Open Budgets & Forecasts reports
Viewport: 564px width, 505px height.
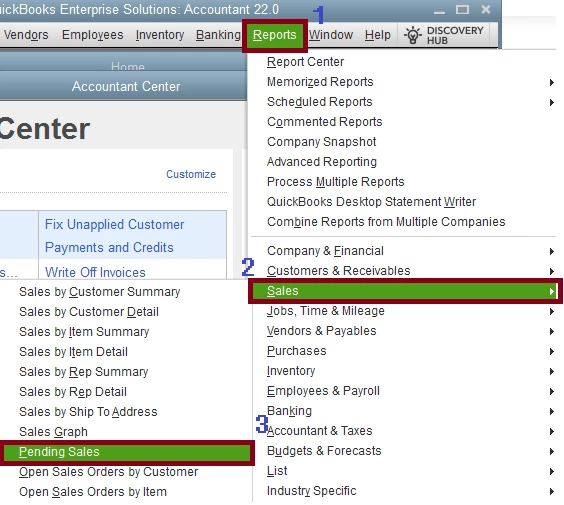tap(324, 451)
